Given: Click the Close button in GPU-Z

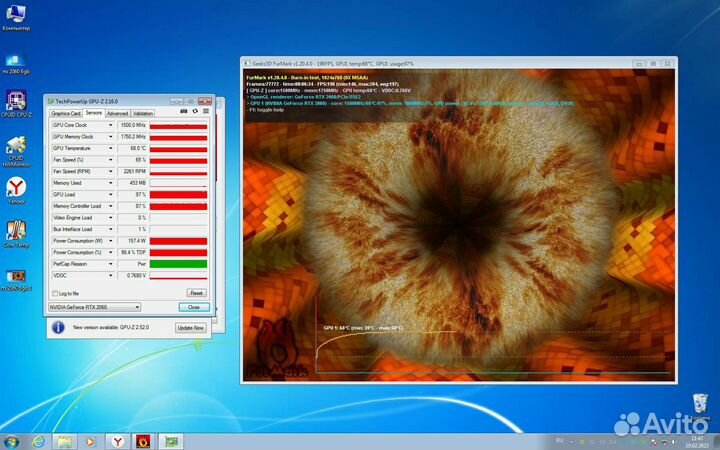Looking at the screenshot, I should click(x=194, y=307).
